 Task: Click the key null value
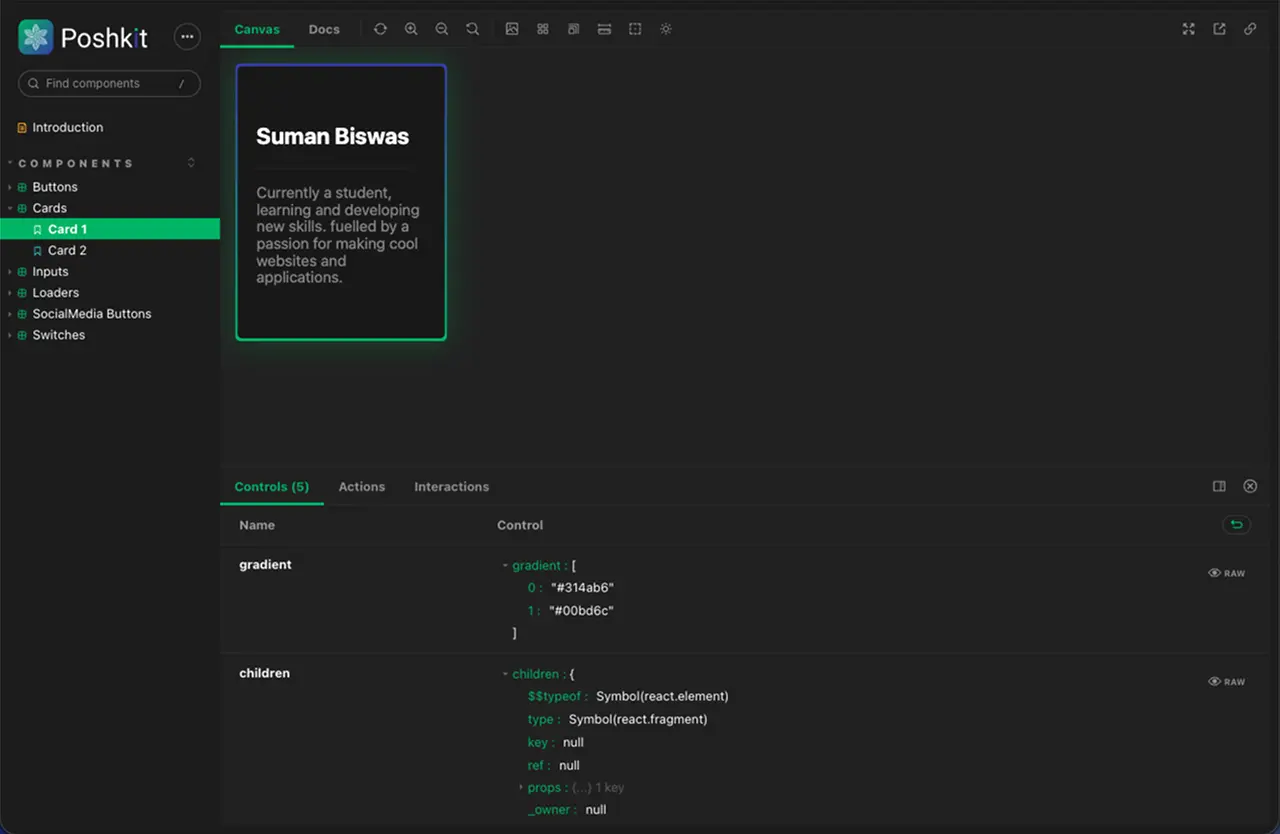pos(573,742)
